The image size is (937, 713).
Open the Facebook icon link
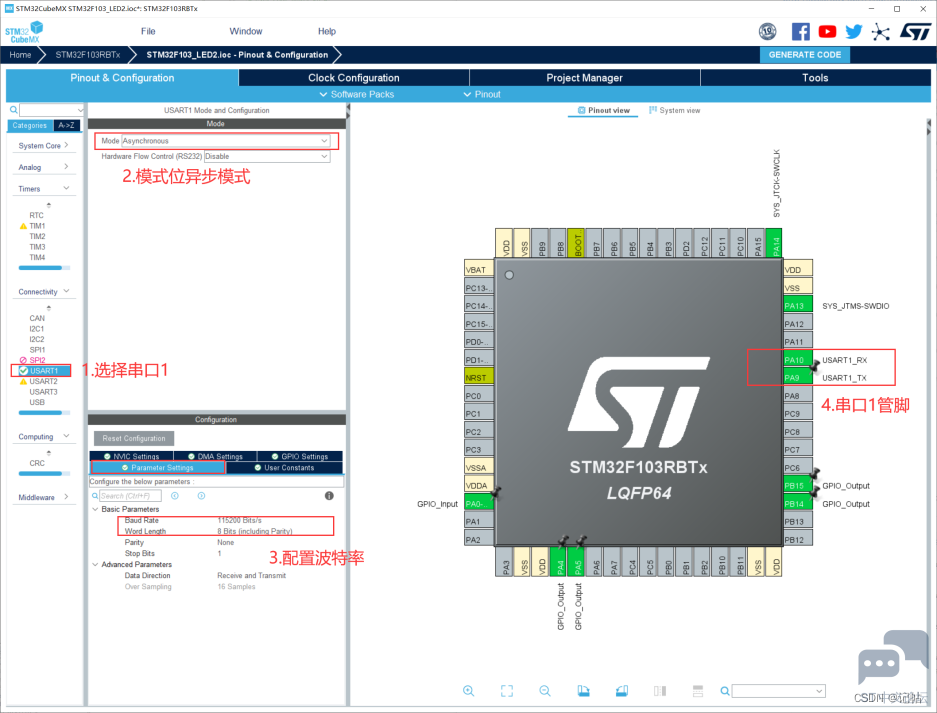click(800, 32)
